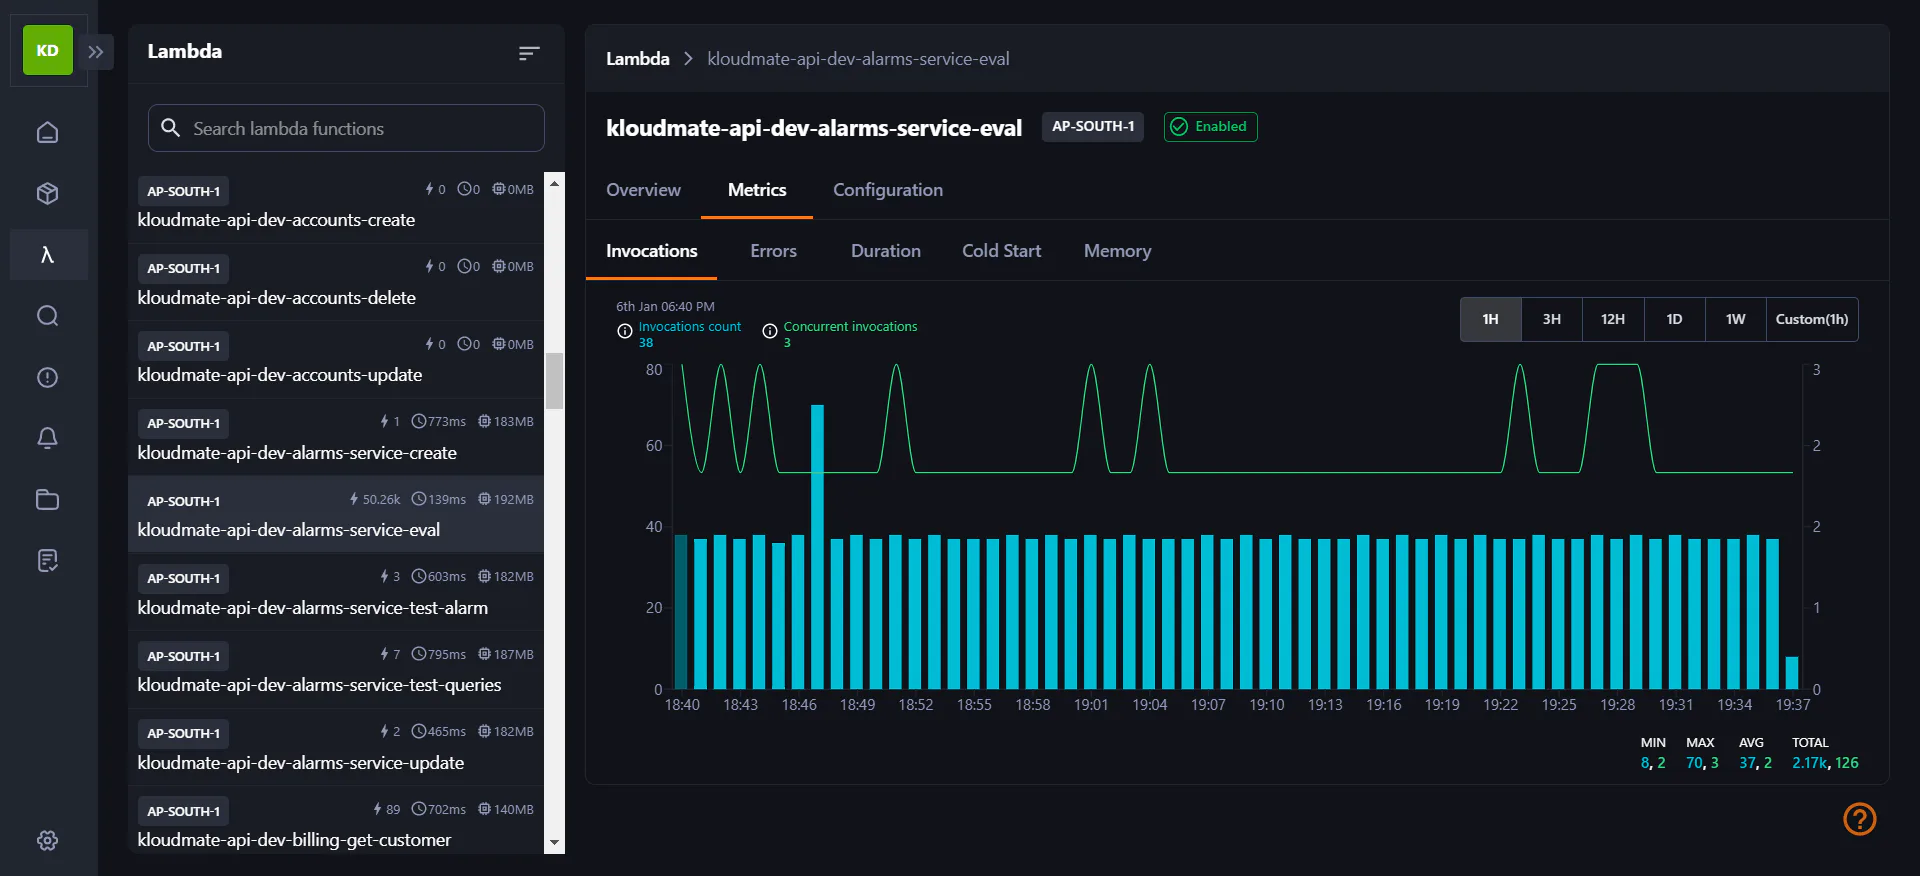Select kloudmate-api-dev-accounts-update function

tap(336, 360)
